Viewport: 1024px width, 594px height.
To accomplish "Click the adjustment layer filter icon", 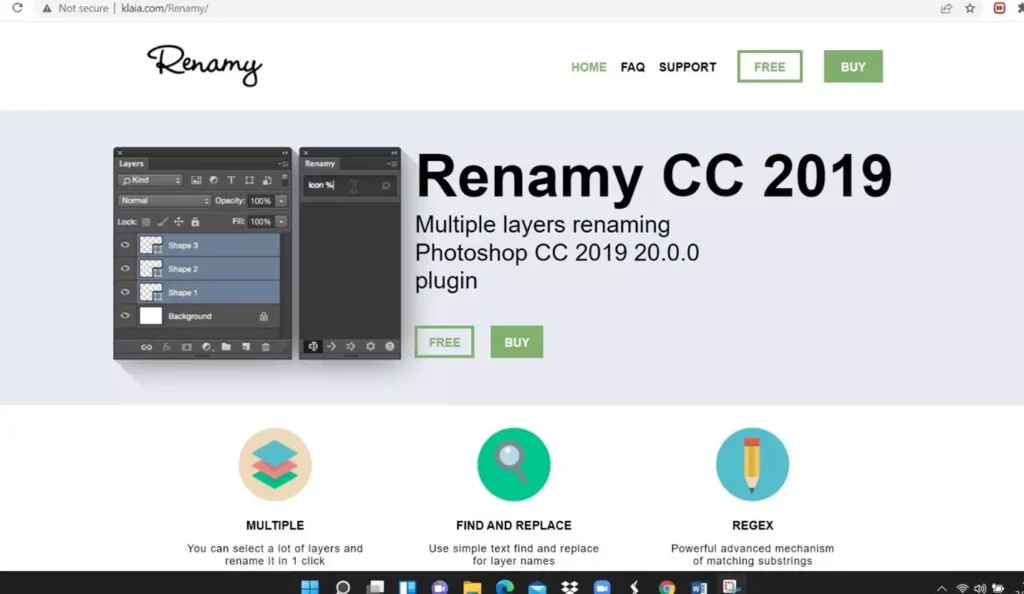I will point(214,180).
